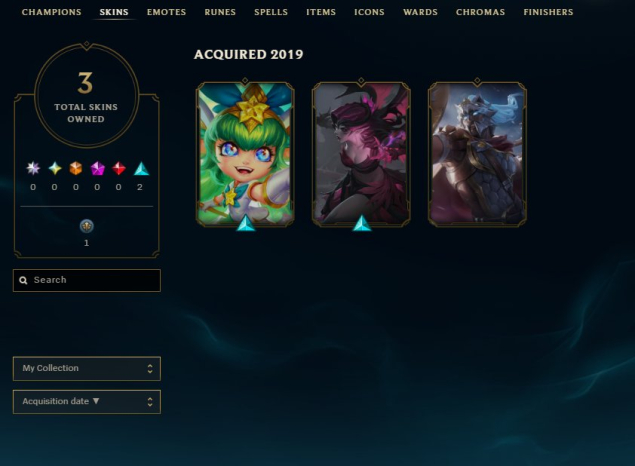Select the green-haired Star Guardian skin card

tap(245, 154)
